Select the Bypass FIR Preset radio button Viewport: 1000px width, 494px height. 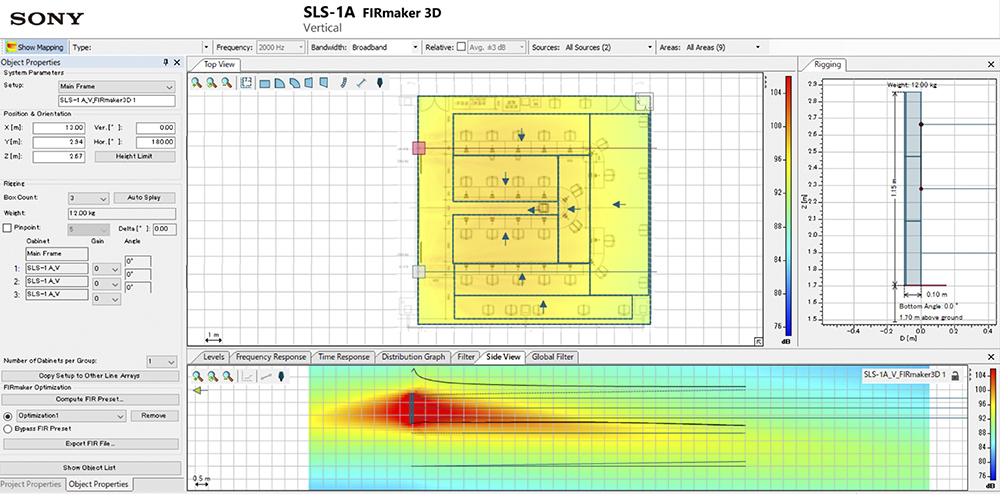(8, 428)
